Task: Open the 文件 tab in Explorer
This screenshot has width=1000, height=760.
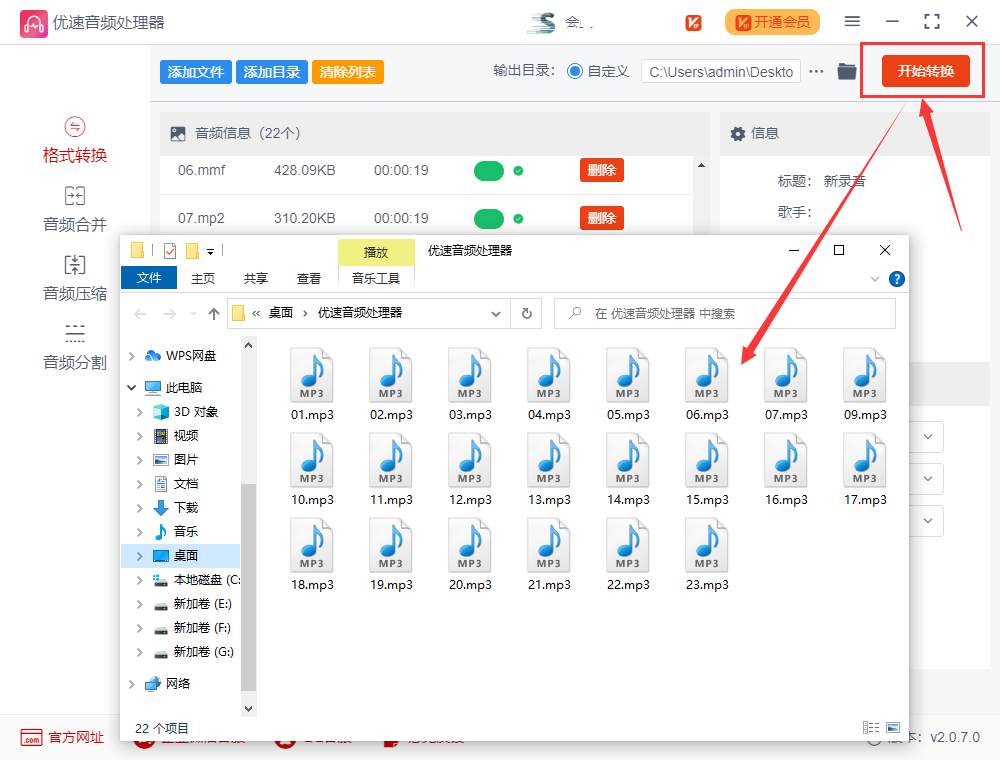Action: coord(149,278)
